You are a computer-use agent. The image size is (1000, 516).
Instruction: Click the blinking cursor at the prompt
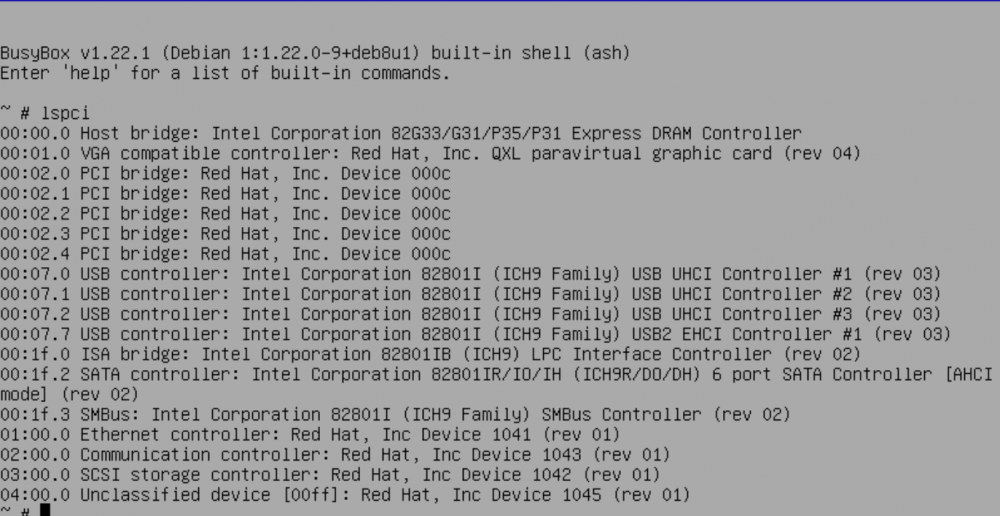point(45,510)
